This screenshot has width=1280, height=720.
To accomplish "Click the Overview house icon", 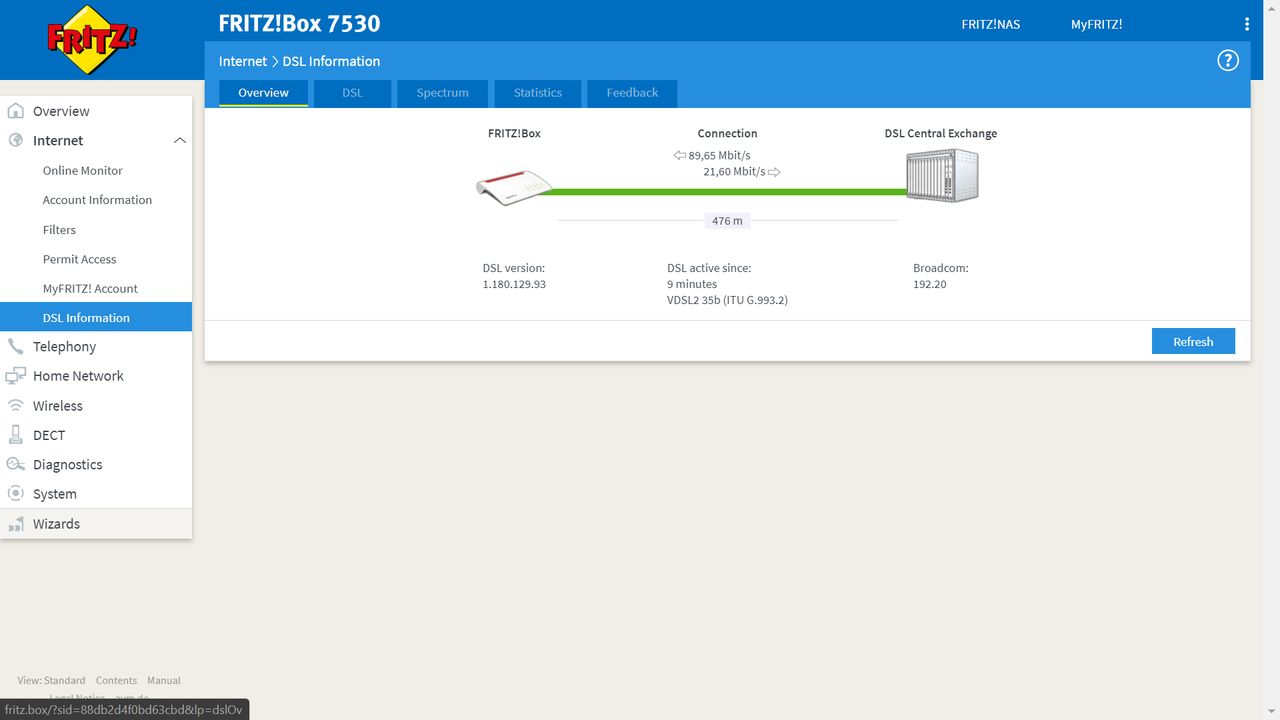I will 15,111.
